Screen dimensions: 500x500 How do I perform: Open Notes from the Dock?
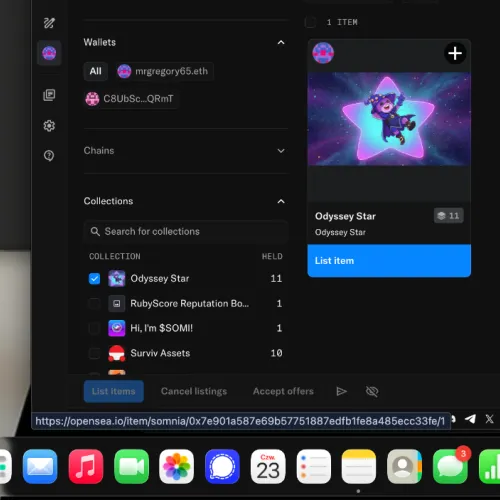pyautogui.click(x=359, y=466)
